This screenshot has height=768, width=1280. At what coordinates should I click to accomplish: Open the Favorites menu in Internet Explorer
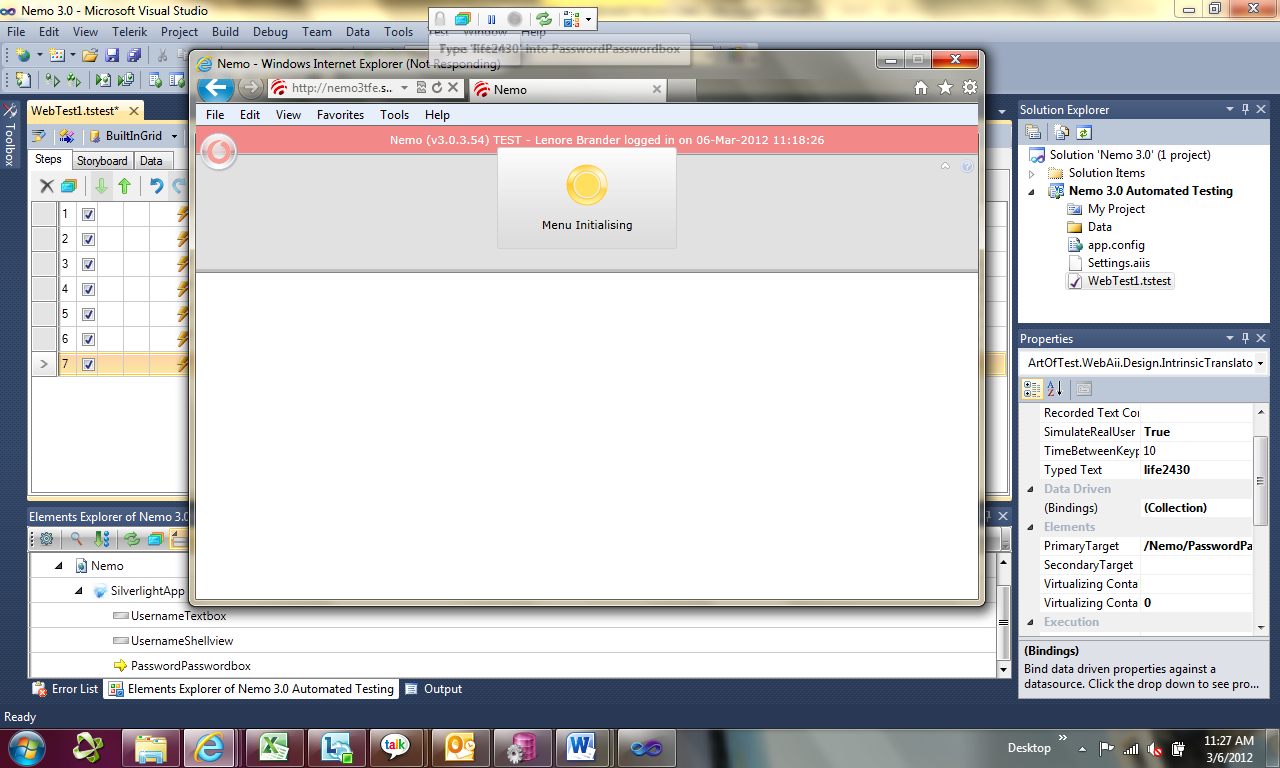click(340, 115)
